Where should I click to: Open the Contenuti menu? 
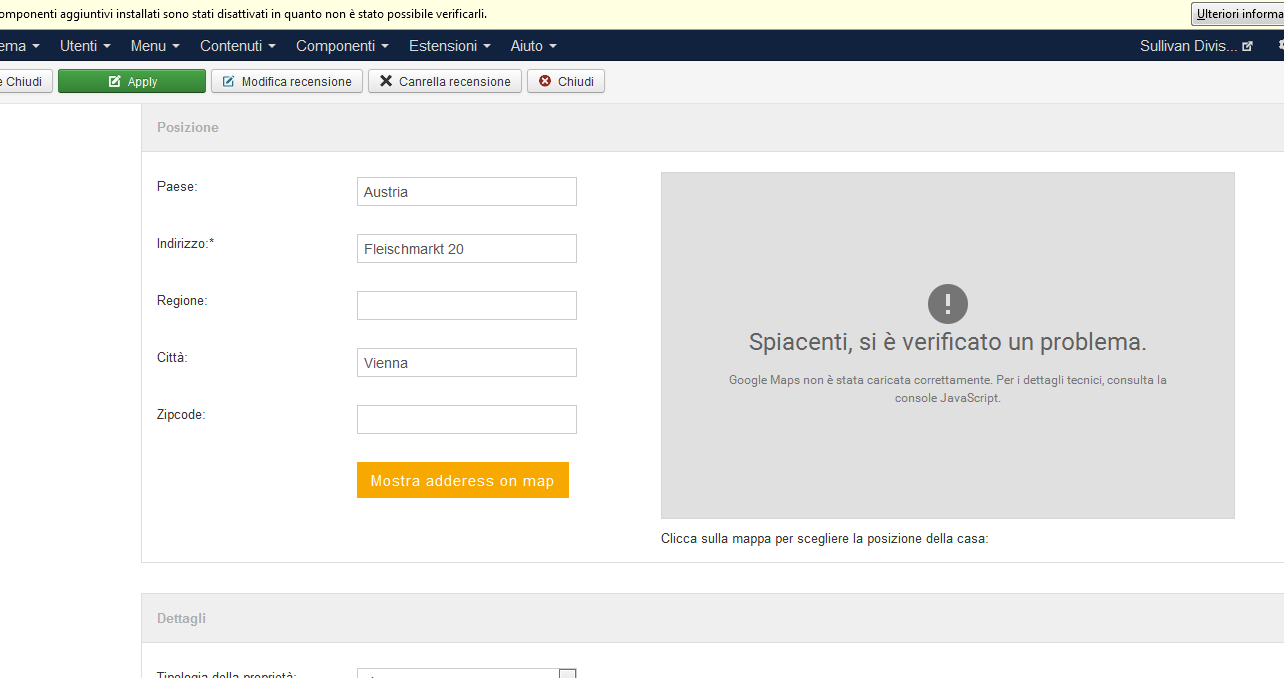pyautogui.click(x=238, y=46)
